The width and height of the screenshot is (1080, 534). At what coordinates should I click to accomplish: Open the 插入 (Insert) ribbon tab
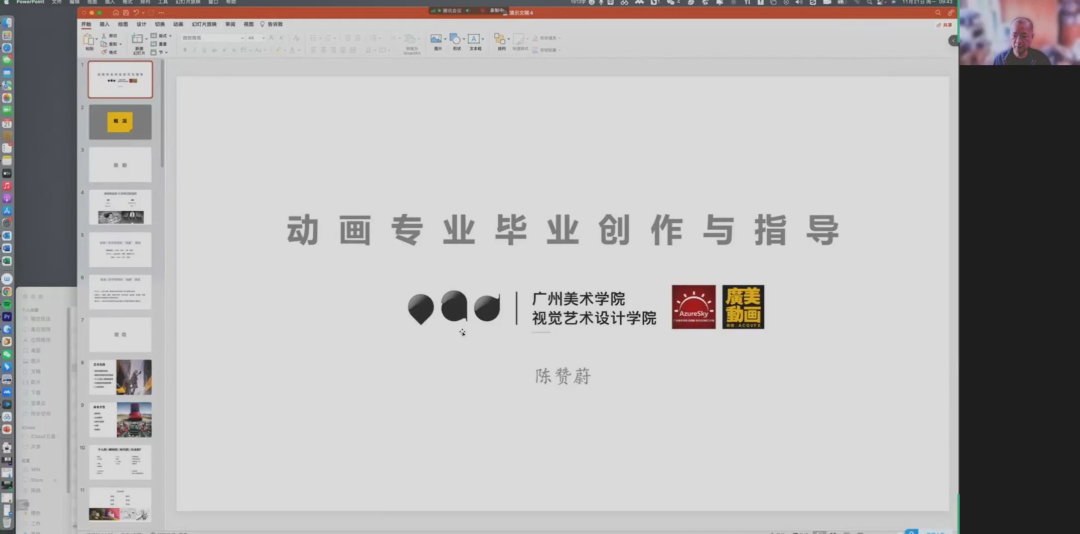104,24
